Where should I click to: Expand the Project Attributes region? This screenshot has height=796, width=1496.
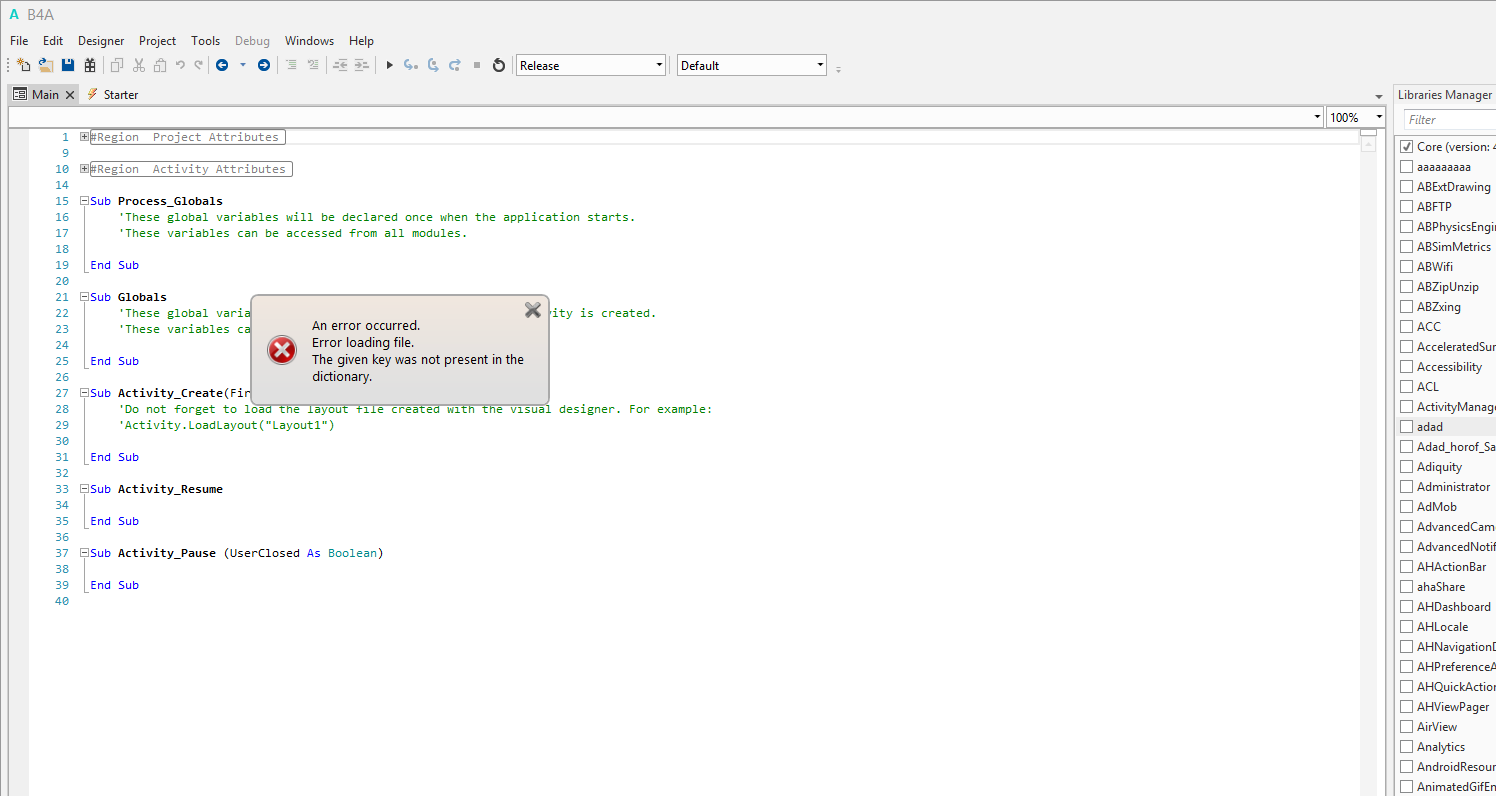(85, 137)
